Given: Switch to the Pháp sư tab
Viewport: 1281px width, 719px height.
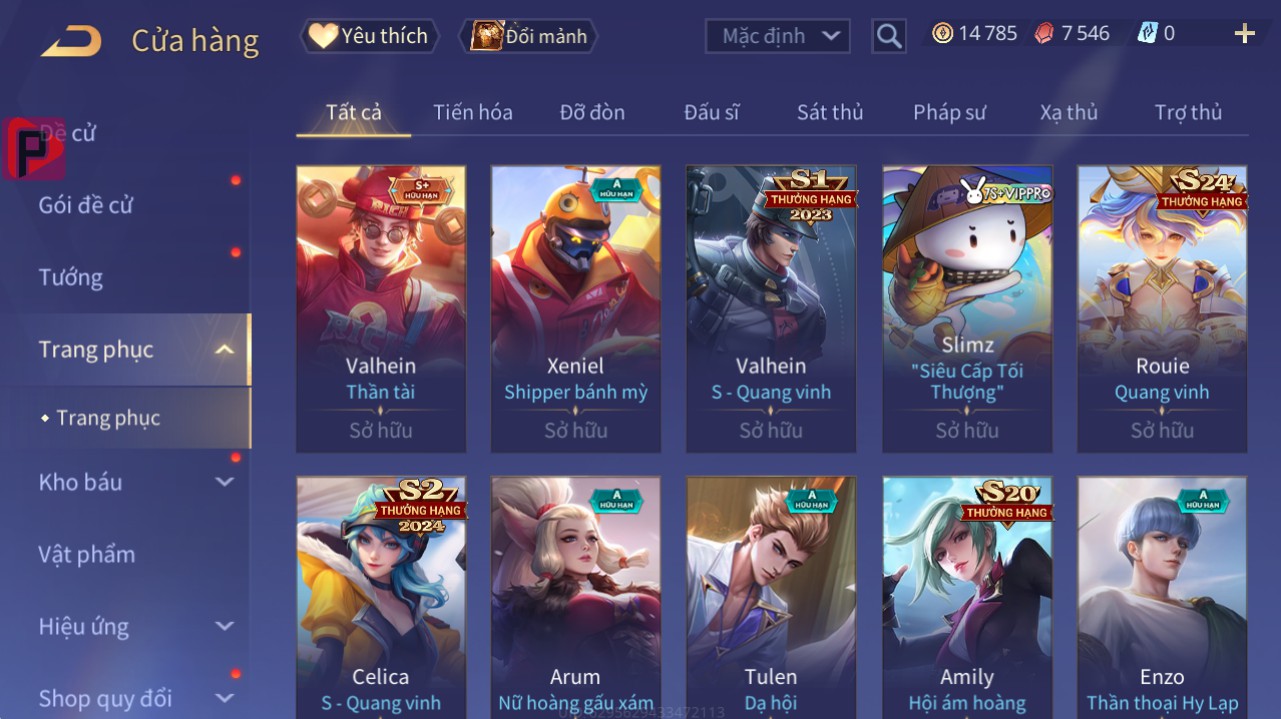Looking at the screenshot, I should (x=949, y=113).
